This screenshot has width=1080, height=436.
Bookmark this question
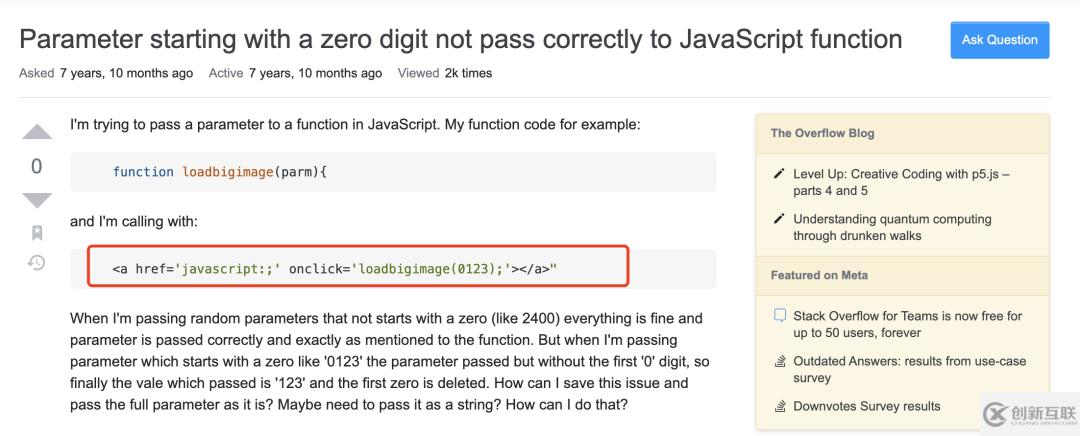point(37,232)
